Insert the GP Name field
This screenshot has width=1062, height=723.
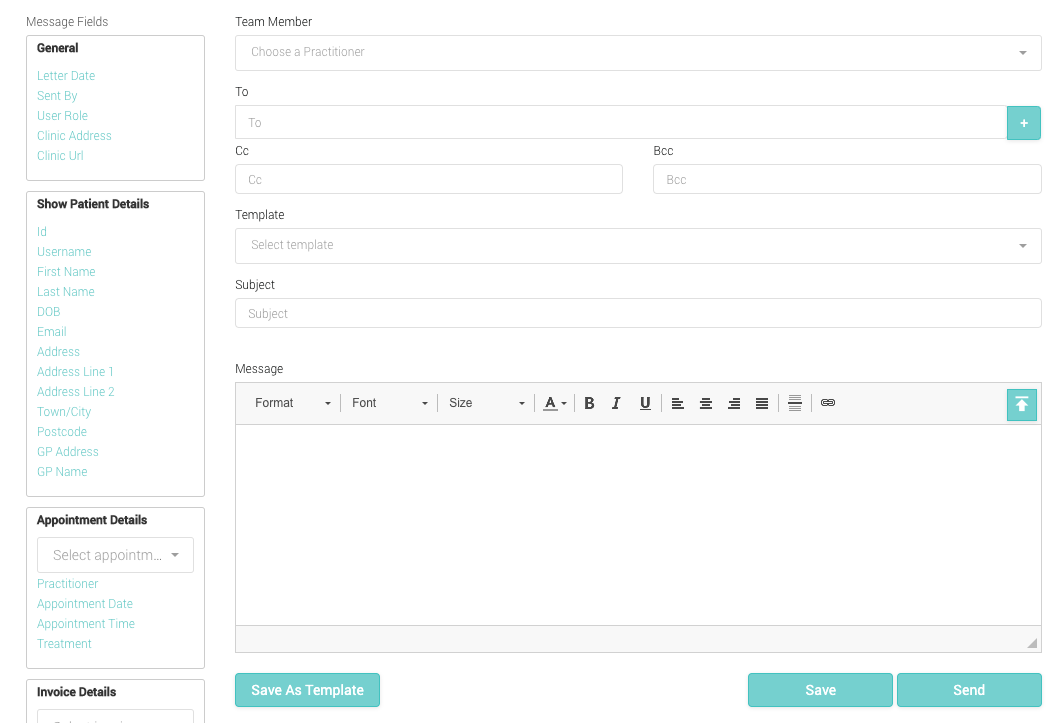pyautogui.click(x=62, y=472)
